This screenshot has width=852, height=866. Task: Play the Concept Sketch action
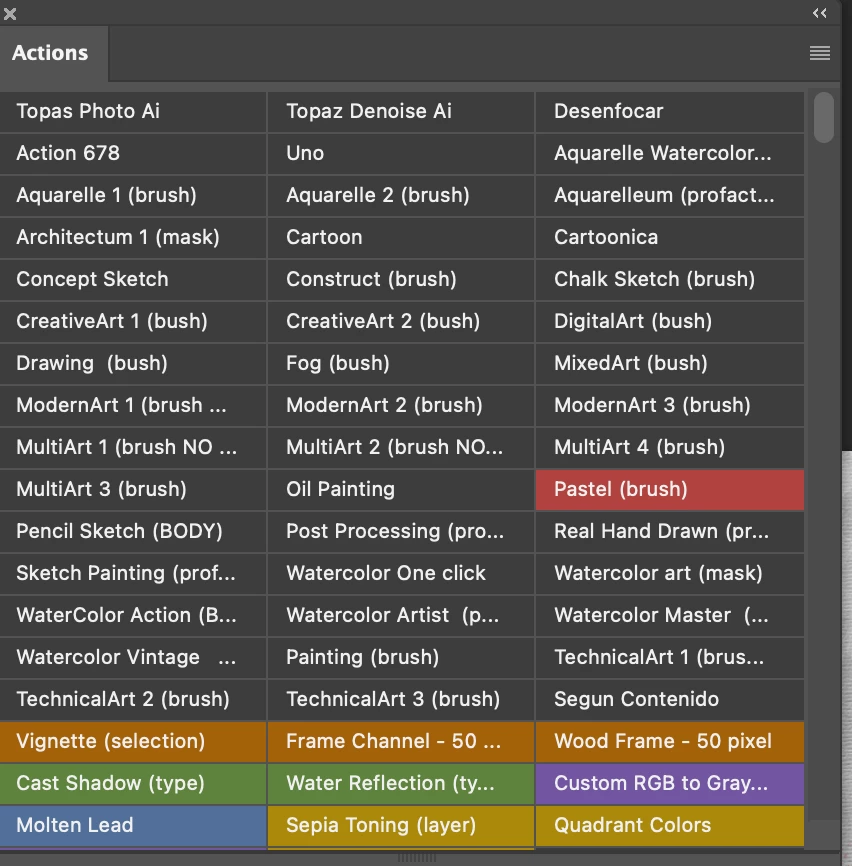[x=133, y=279]
